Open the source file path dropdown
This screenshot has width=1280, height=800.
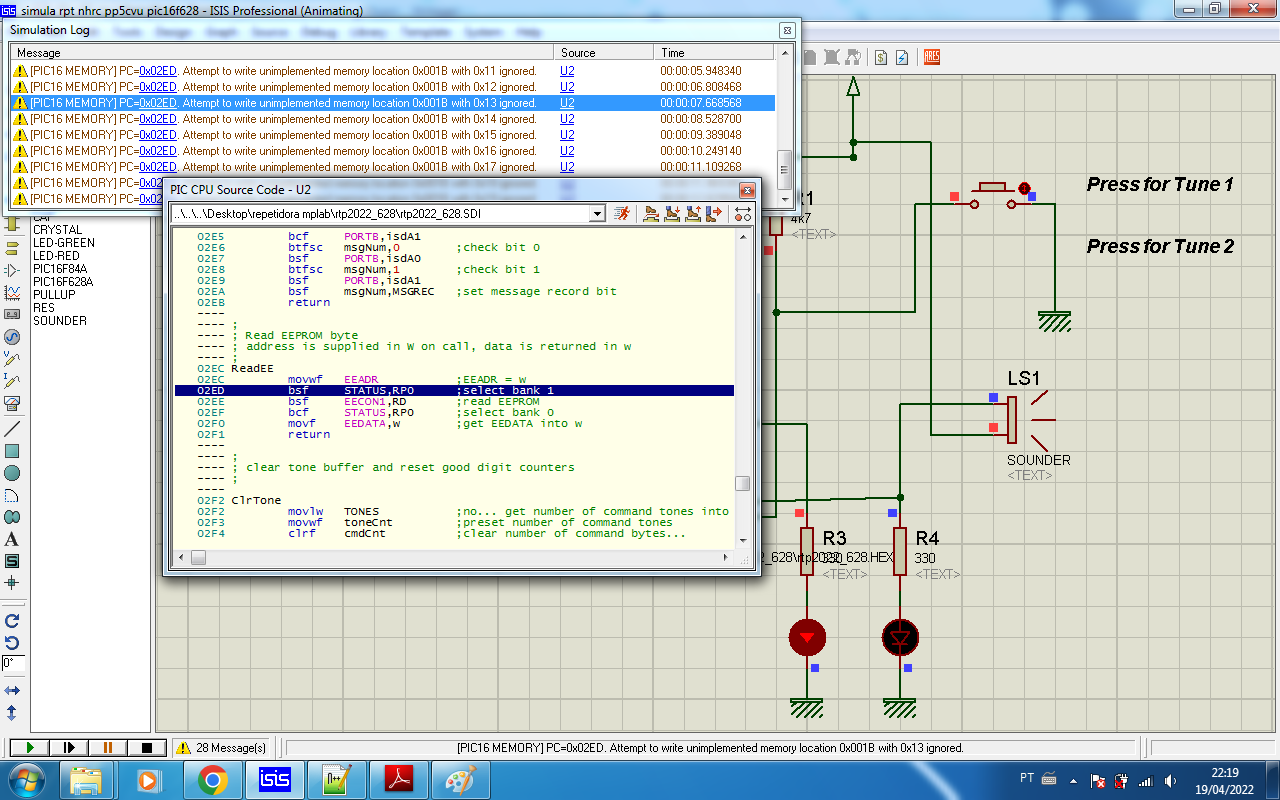[597, 213]
